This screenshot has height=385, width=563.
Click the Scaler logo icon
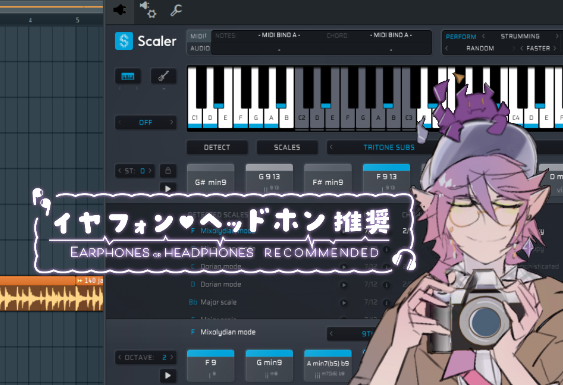pyautogui.click(x=124, y=41)
